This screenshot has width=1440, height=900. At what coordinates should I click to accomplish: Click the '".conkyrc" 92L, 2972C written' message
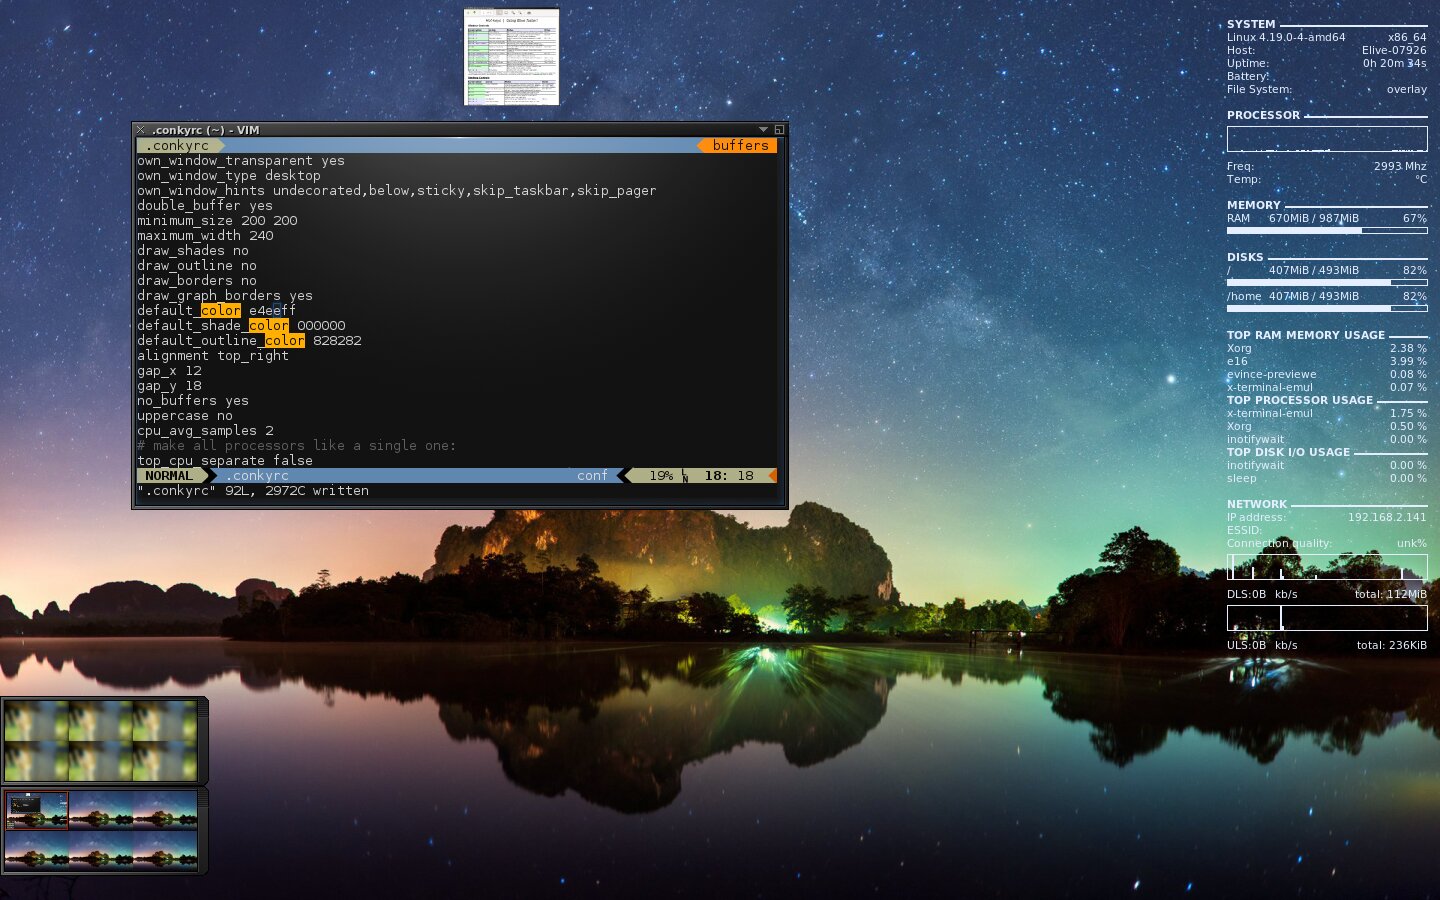253,491
